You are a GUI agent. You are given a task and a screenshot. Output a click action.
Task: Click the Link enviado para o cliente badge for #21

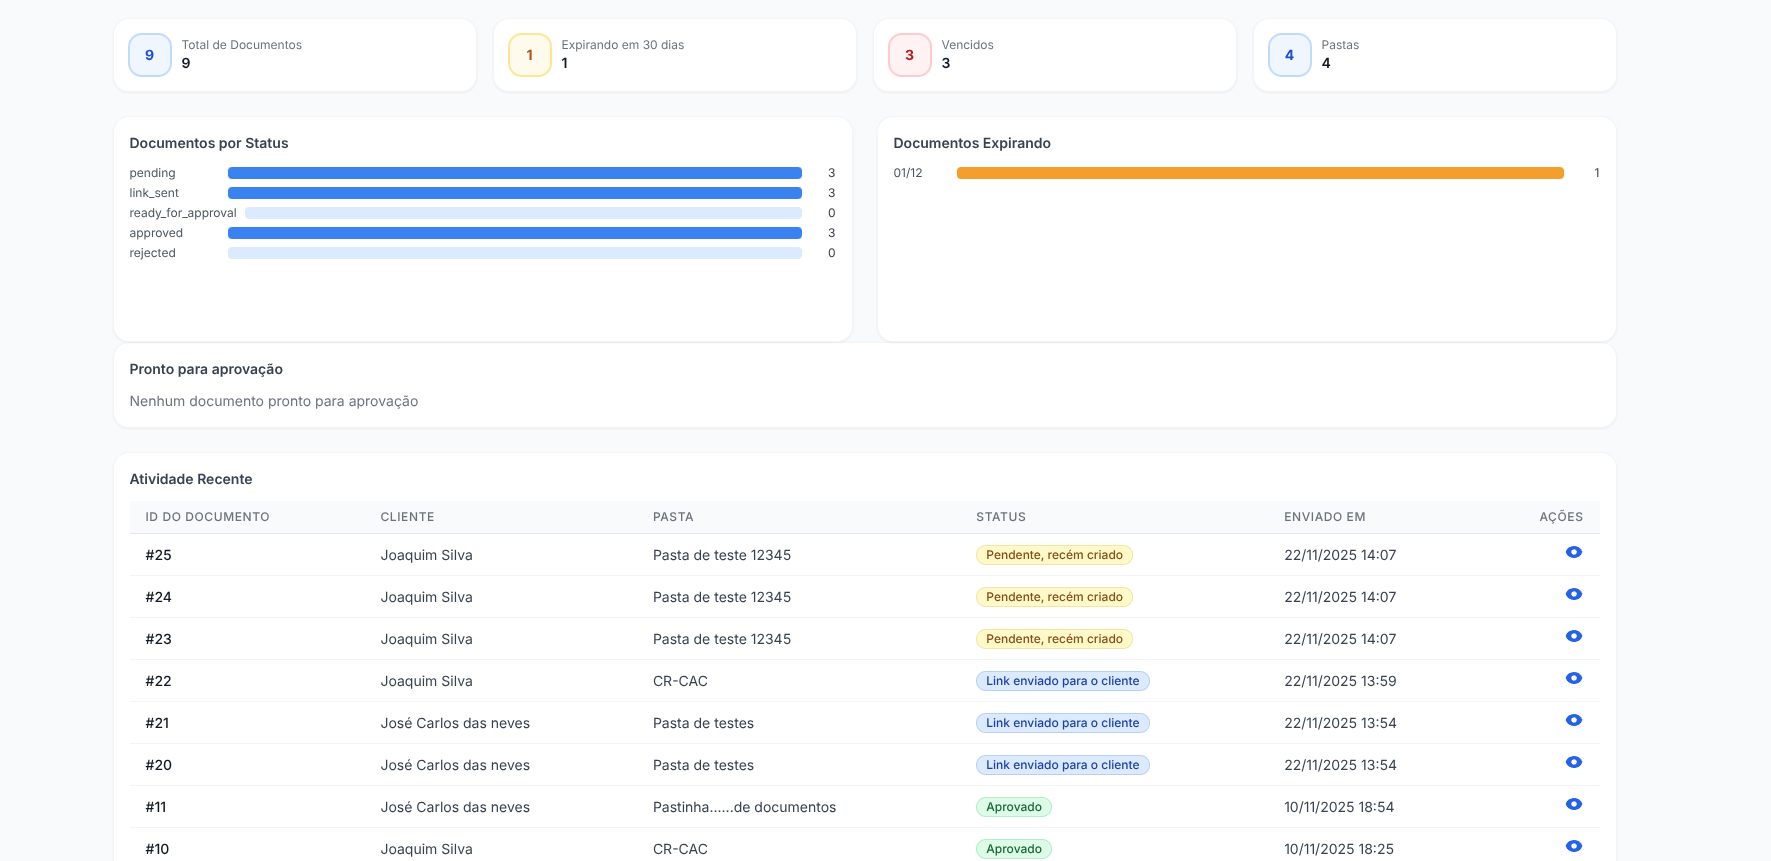1063,723
